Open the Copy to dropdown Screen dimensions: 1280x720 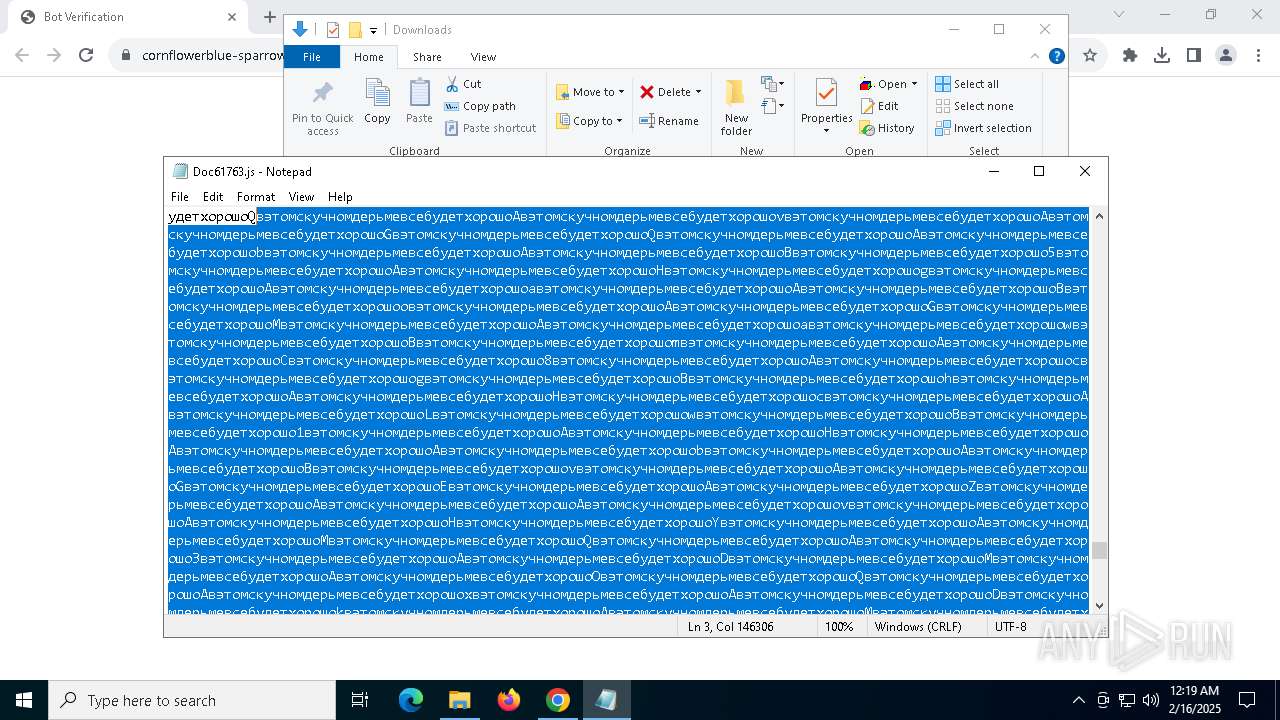point(589,121)
